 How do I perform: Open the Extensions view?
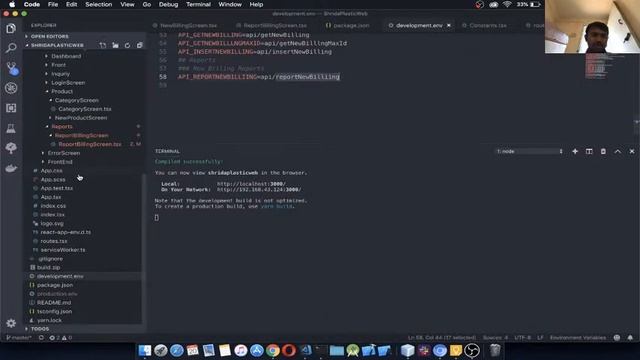click(x=11, y=108)
